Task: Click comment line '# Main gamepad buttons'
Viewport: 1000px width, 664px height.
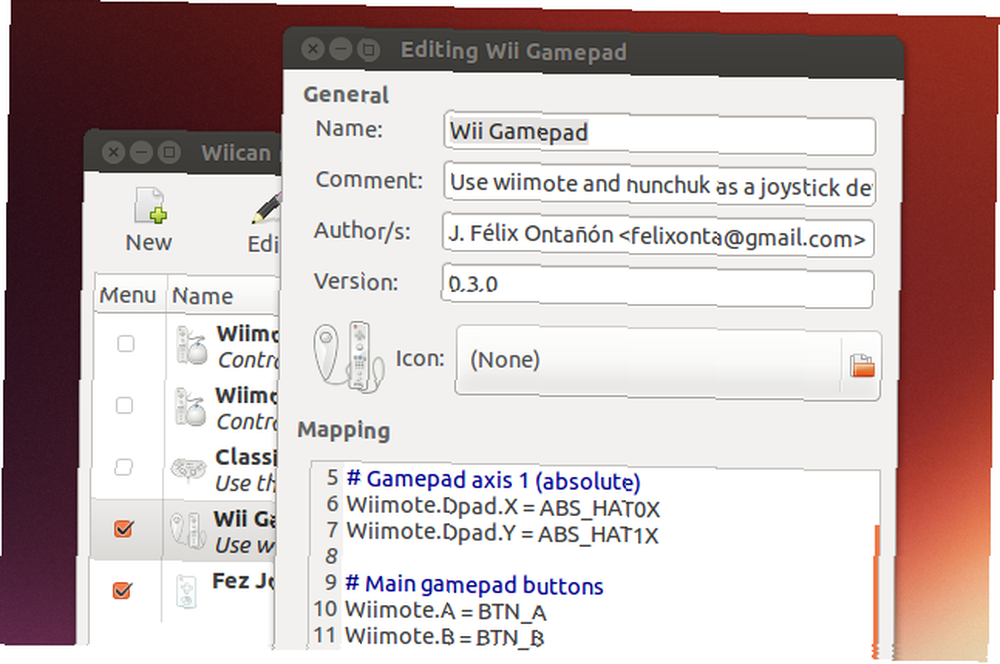Action: pyautogui.click(x=474, y=584)
